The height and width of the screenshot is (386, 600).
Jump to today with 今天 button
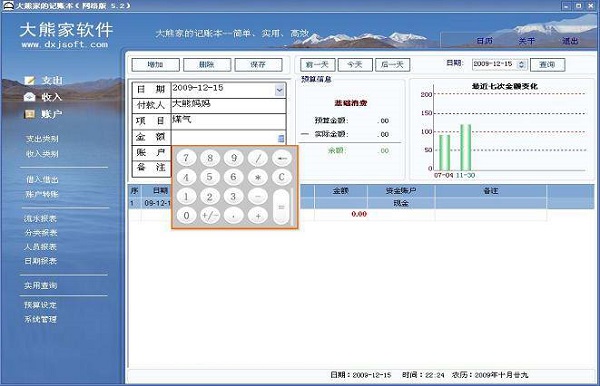click(355, 65)
